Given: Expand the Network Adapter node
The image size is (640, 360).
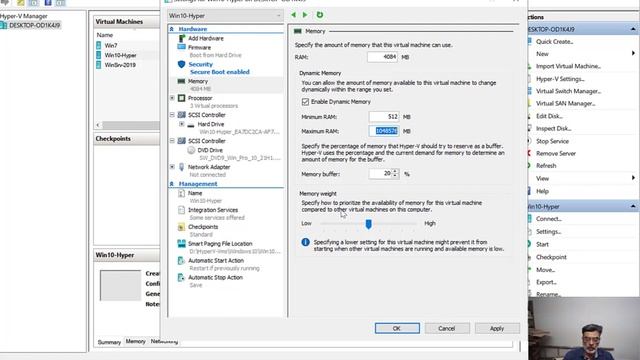Looking at the screenshot, I should pos(172,167).
